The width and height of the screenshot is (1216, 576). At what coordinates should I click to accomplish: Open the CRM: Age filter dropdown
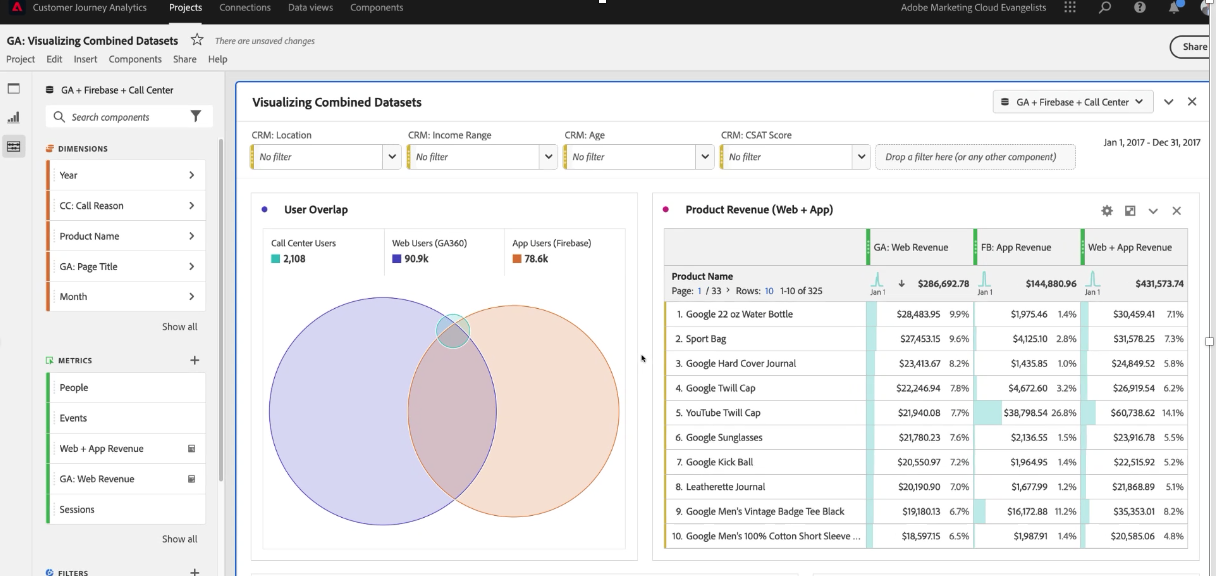point(705,157)
